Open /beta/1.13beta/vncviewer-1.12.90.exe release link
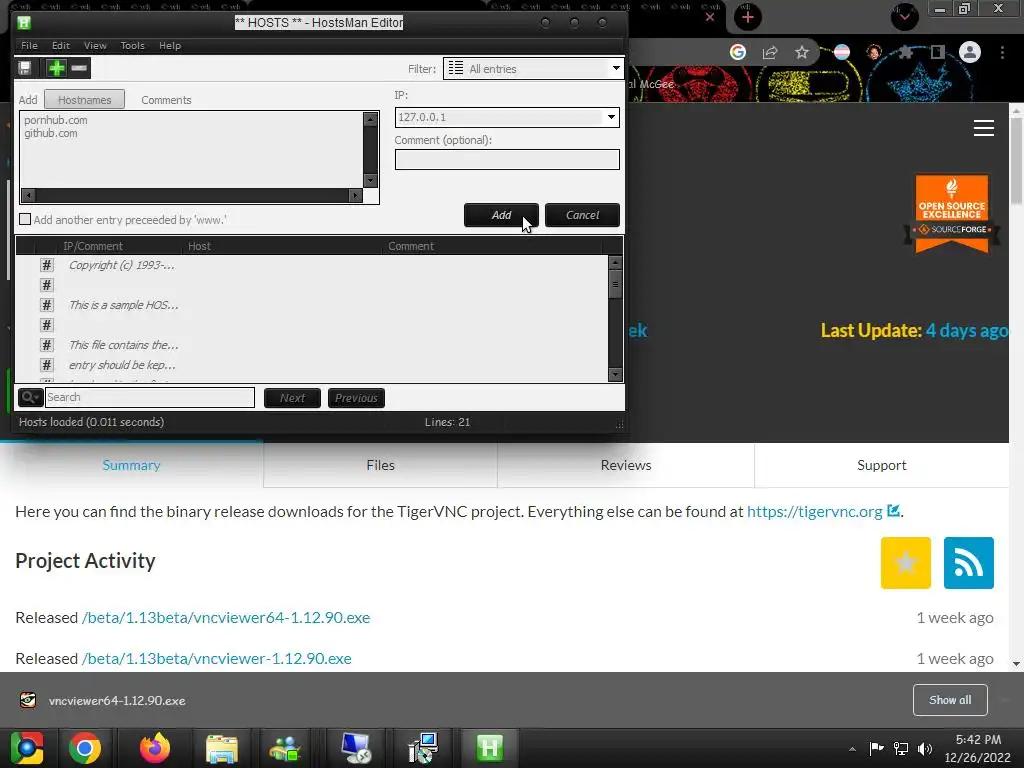1024x768 pixels. click(x=217, y=658)
